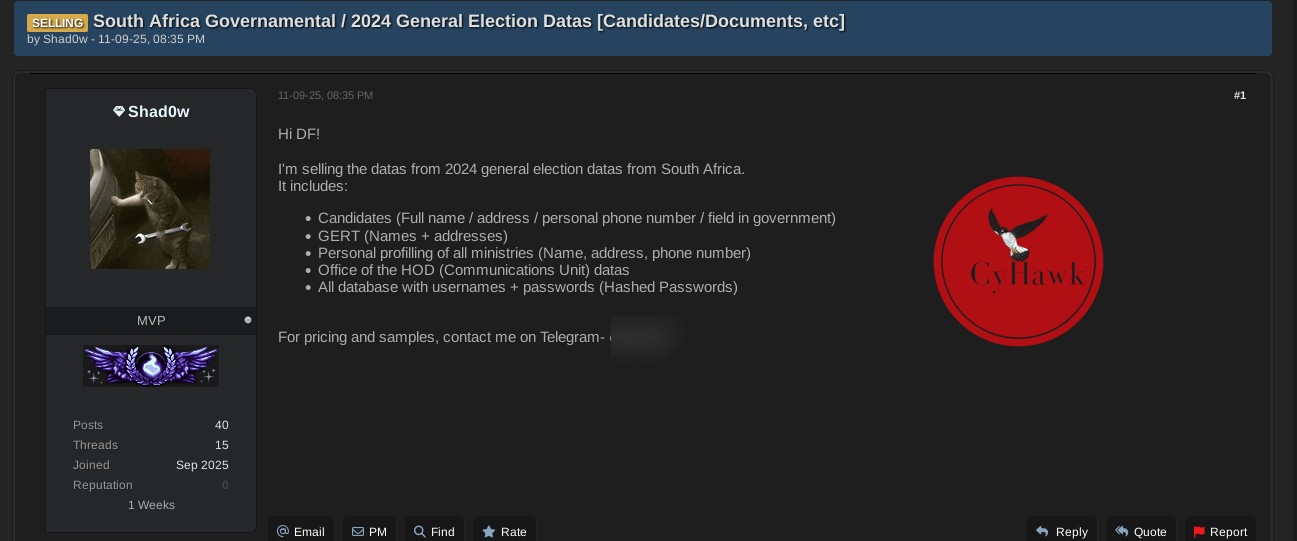Click Shad0w's Reputation value of 0
Image resolution: width=1297 pixels, height=541 pixels.
(225, 485)
